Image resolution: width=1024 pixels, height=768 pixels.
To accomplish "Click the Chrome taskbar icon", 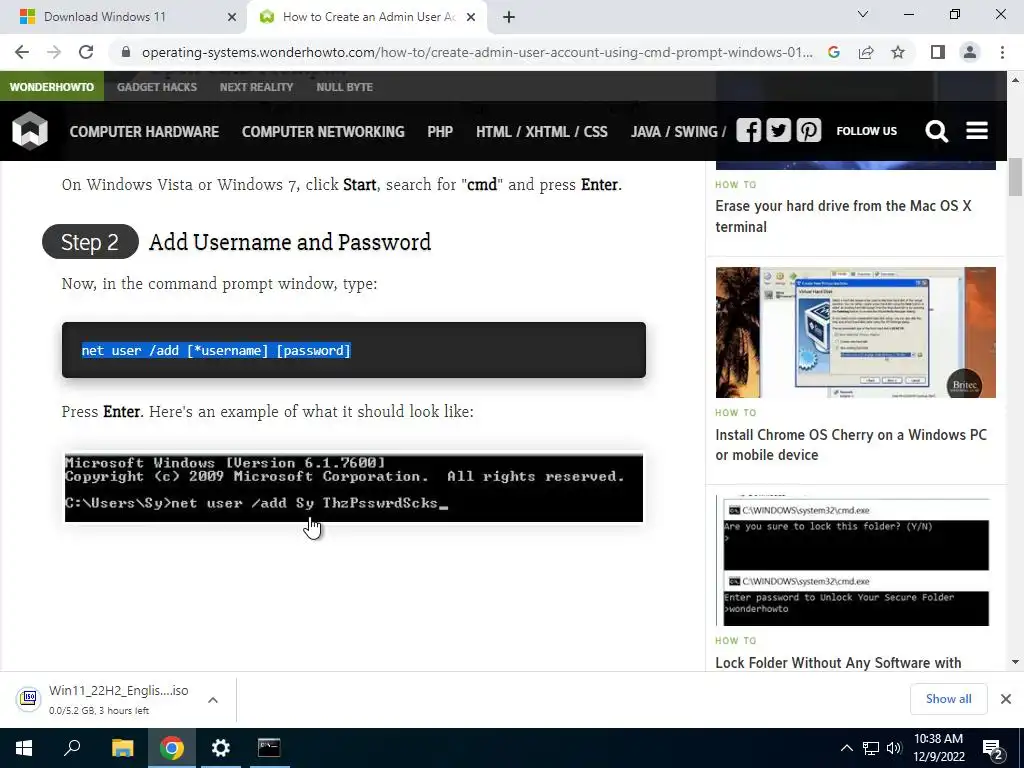I will [172, 748].
